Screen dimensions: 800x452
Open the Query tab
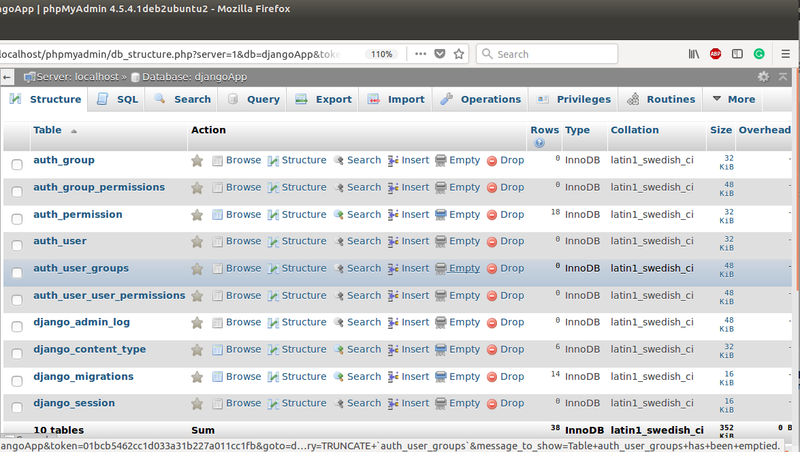253,99
